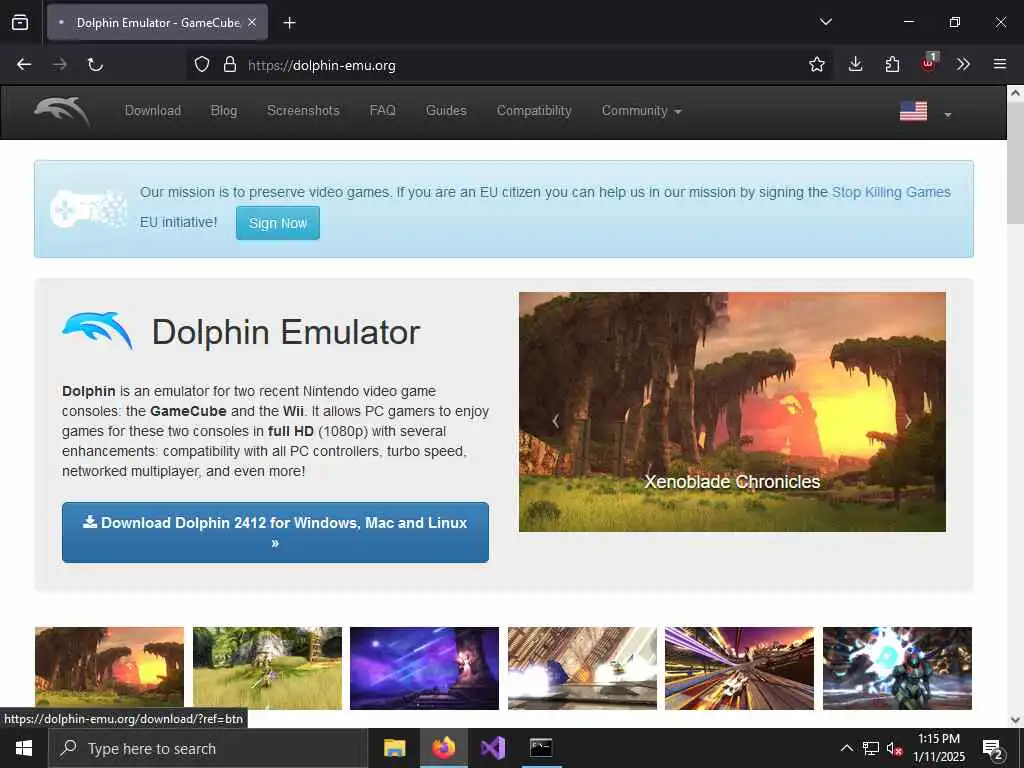Click the address bar URL field

click(x=509, y=65)
